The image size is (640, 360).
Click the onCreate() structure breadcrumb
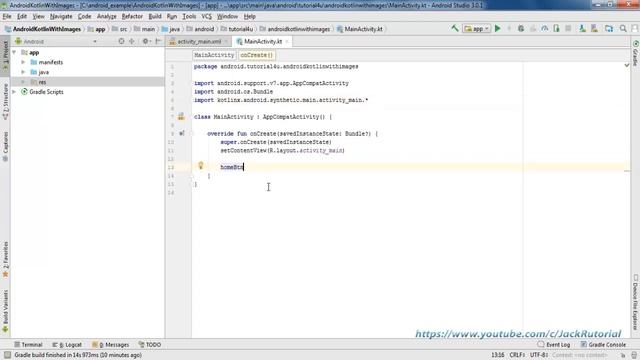click(256, 55)
